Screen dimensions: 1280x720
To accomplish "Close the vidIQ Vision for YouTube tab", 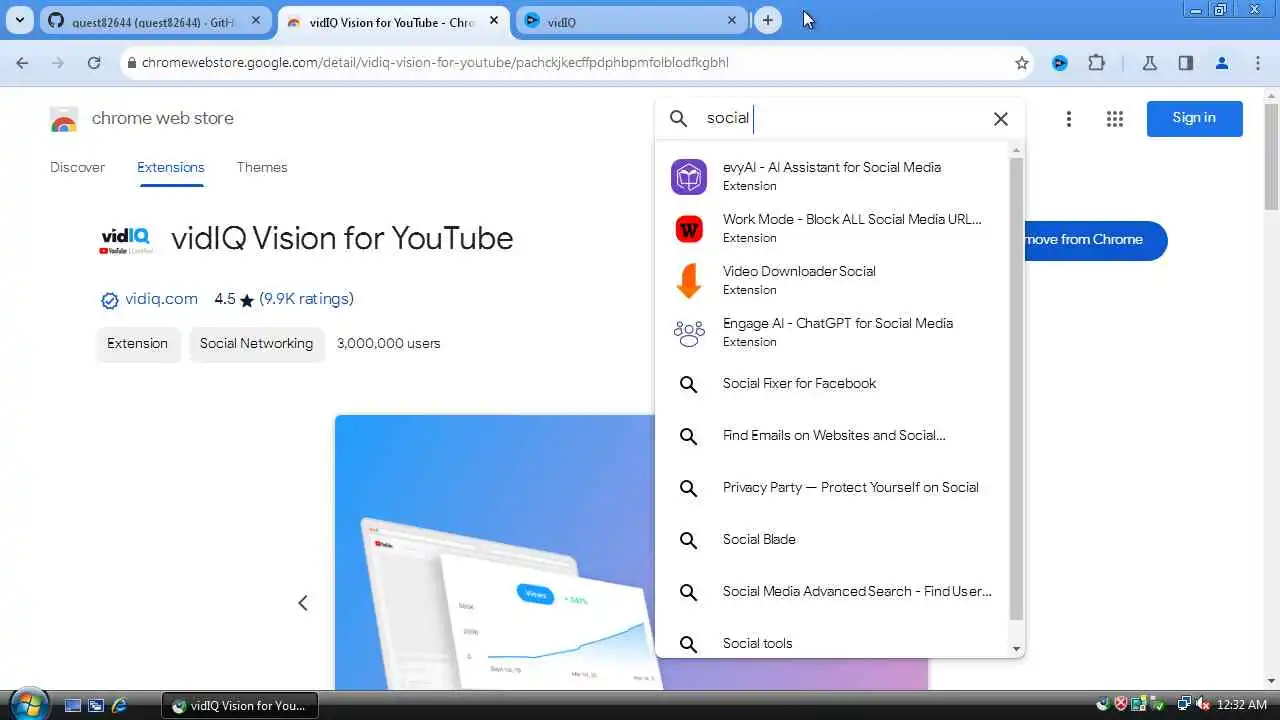I will point(493,20).
